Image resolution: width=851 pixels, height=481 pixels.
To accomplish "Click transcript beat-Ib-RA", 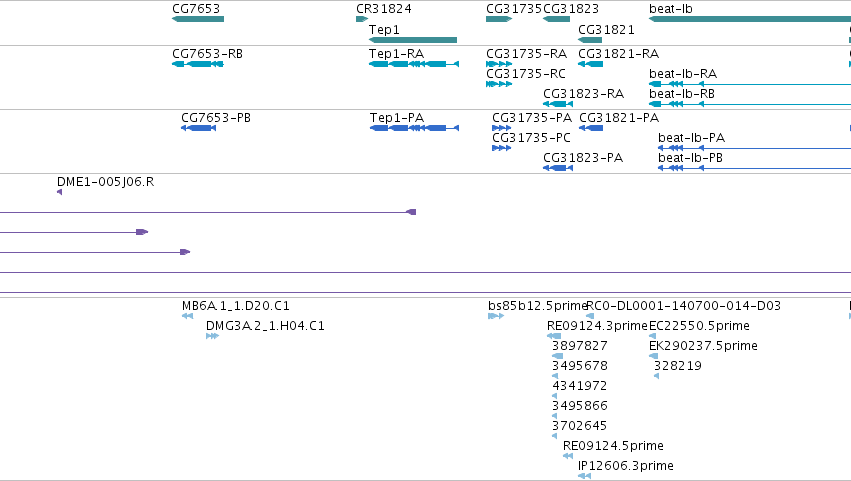I will (x=750, y=84).
